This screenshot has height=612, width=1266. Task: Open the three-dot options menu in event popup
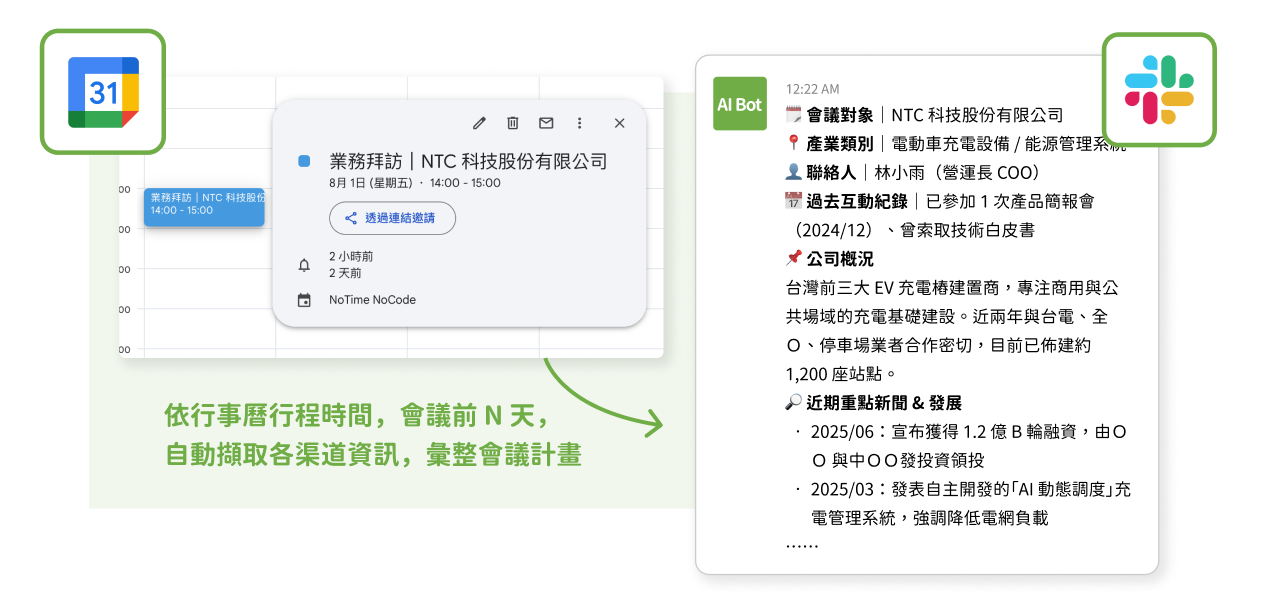[579, 123]
